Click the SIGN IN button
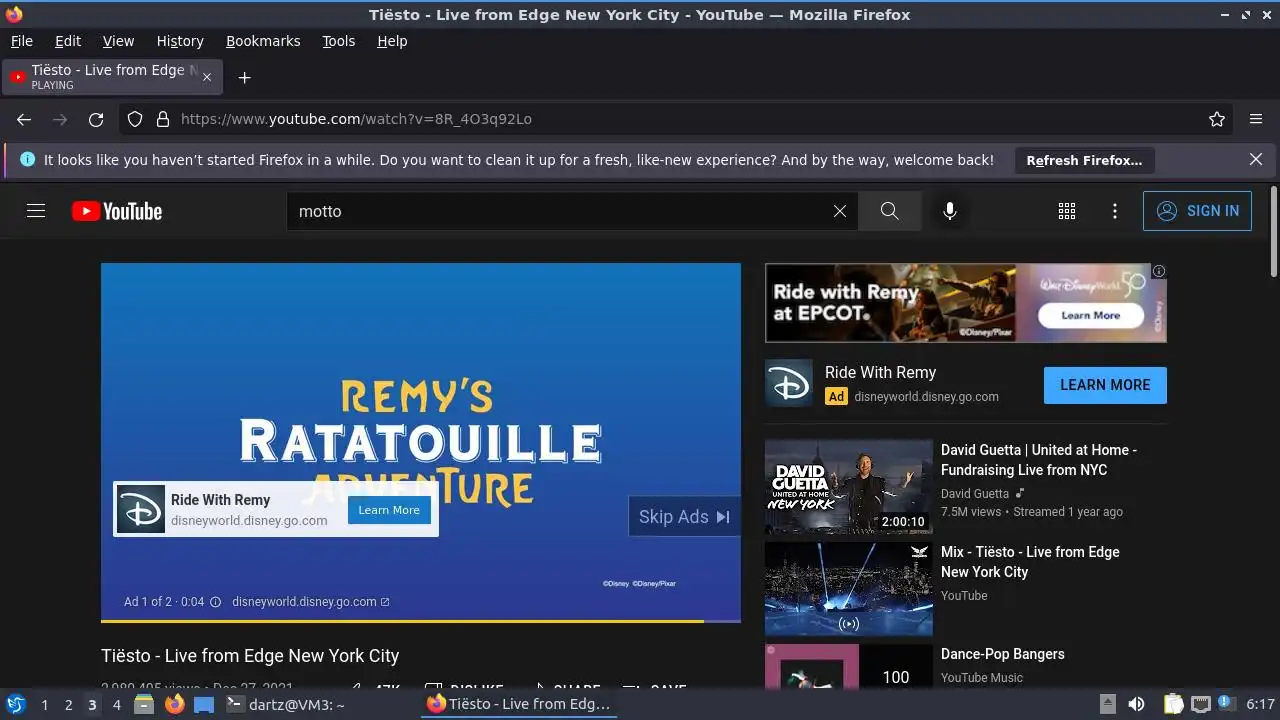The image size is (1280, 720). point(1197,211)
